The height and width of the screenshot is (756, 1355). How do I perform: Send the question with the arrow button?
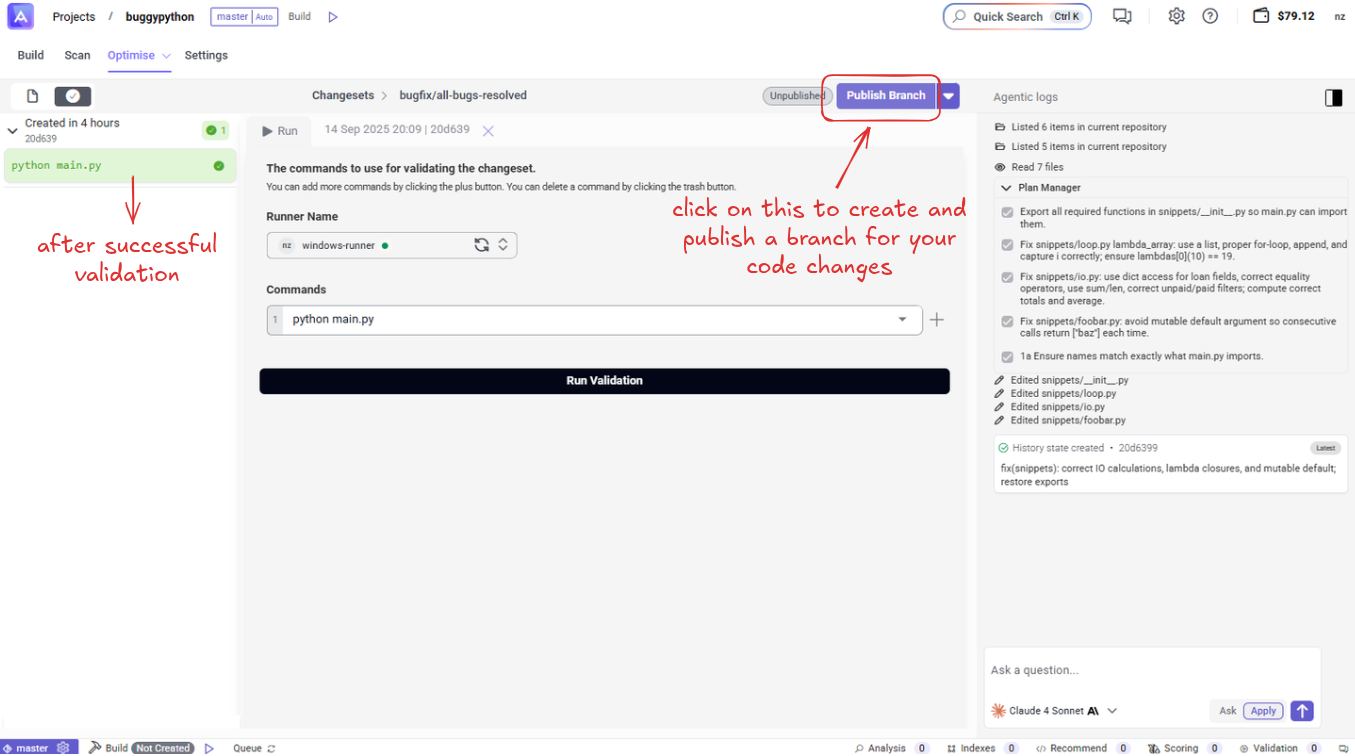pos(1301,711)
